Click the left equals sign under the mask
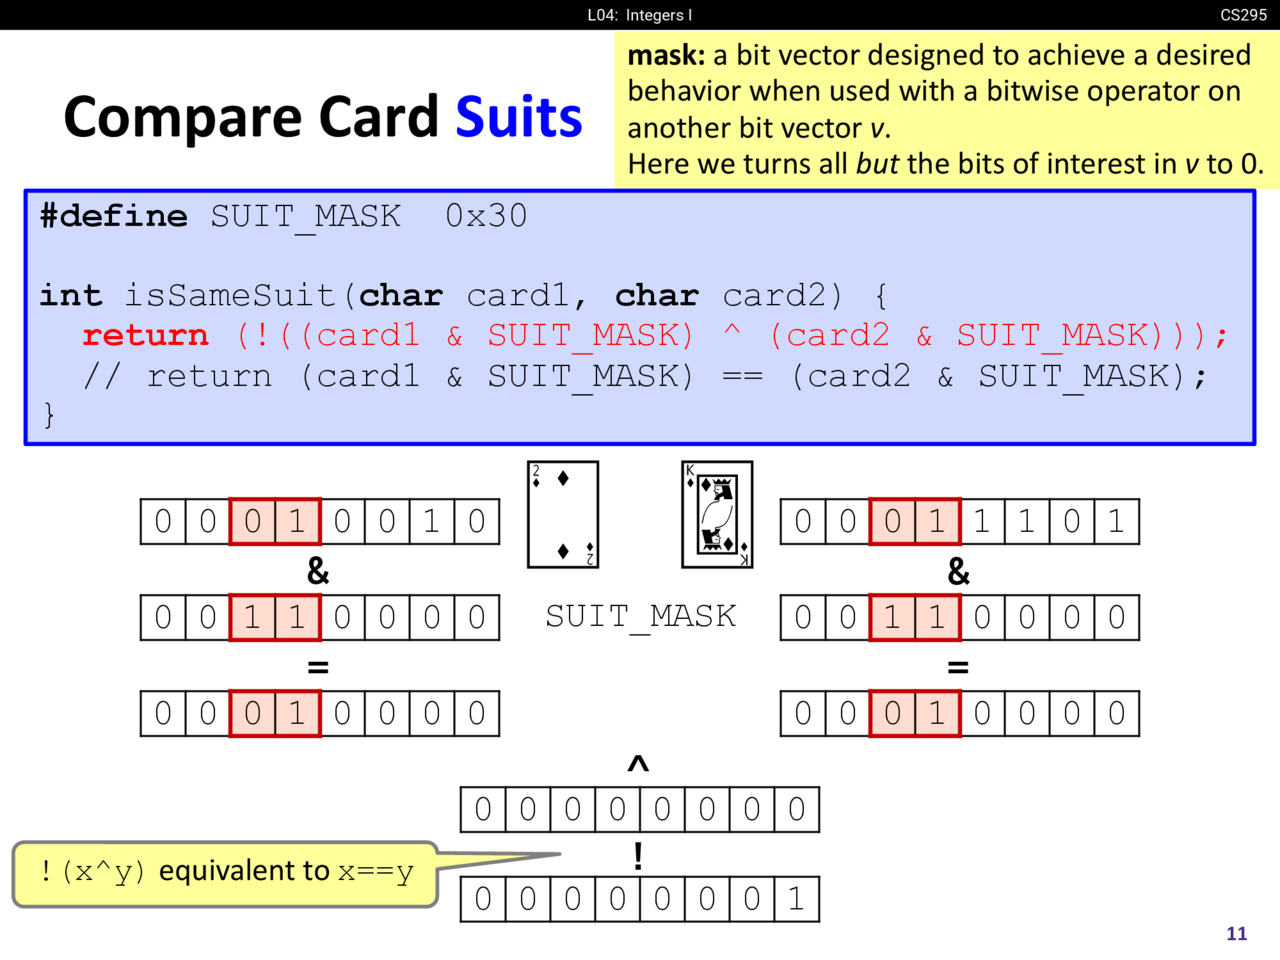The width and height of the screenshot is (1280, 960). [318, 667]
